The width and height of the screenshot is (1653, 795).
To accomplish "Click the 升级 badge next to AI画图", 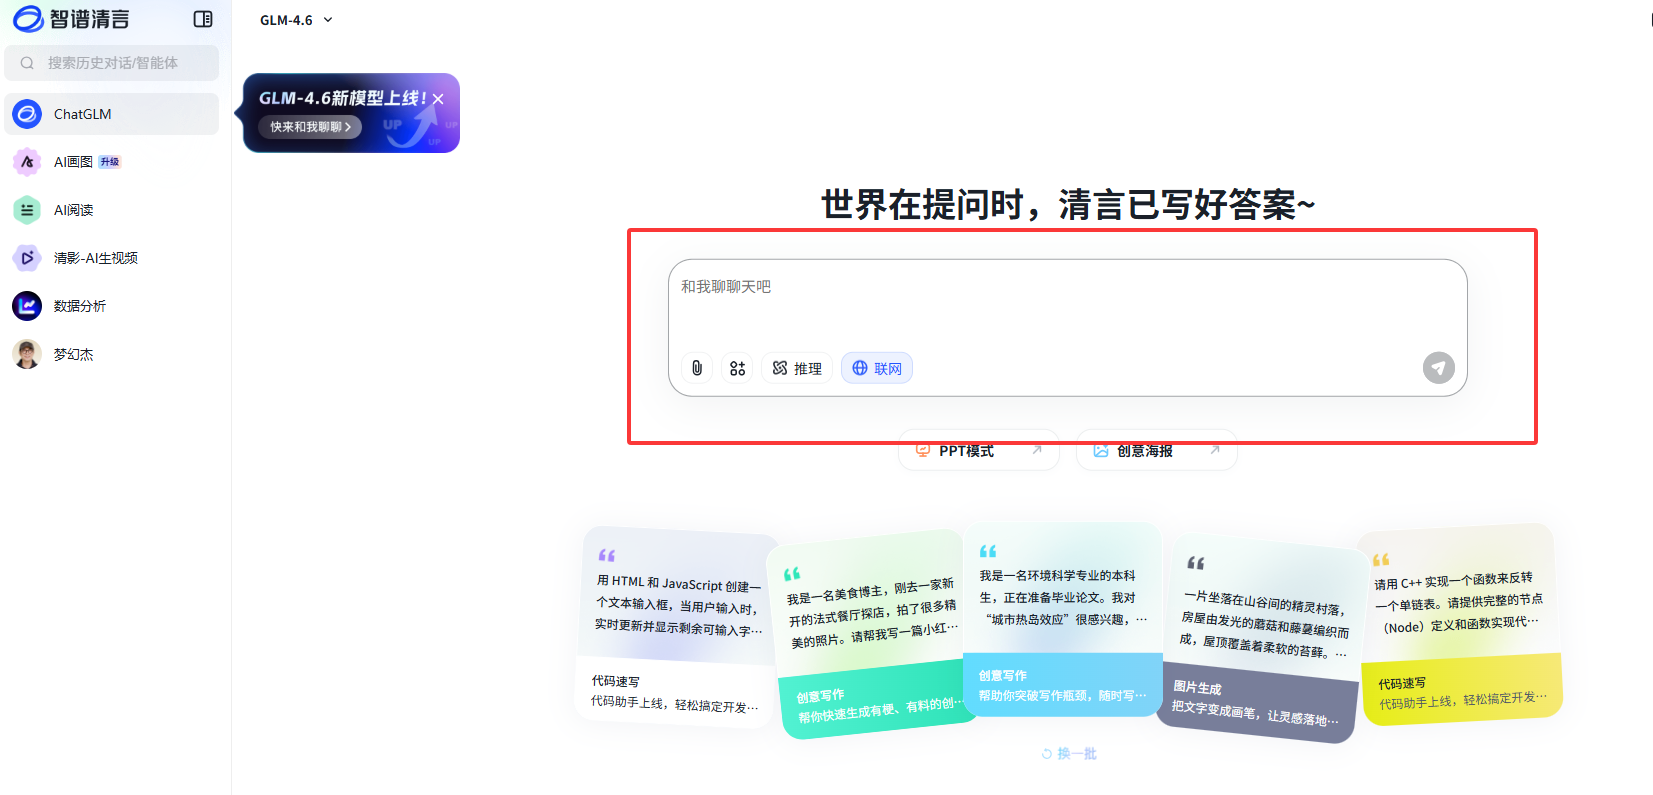I will coord(110,162).
